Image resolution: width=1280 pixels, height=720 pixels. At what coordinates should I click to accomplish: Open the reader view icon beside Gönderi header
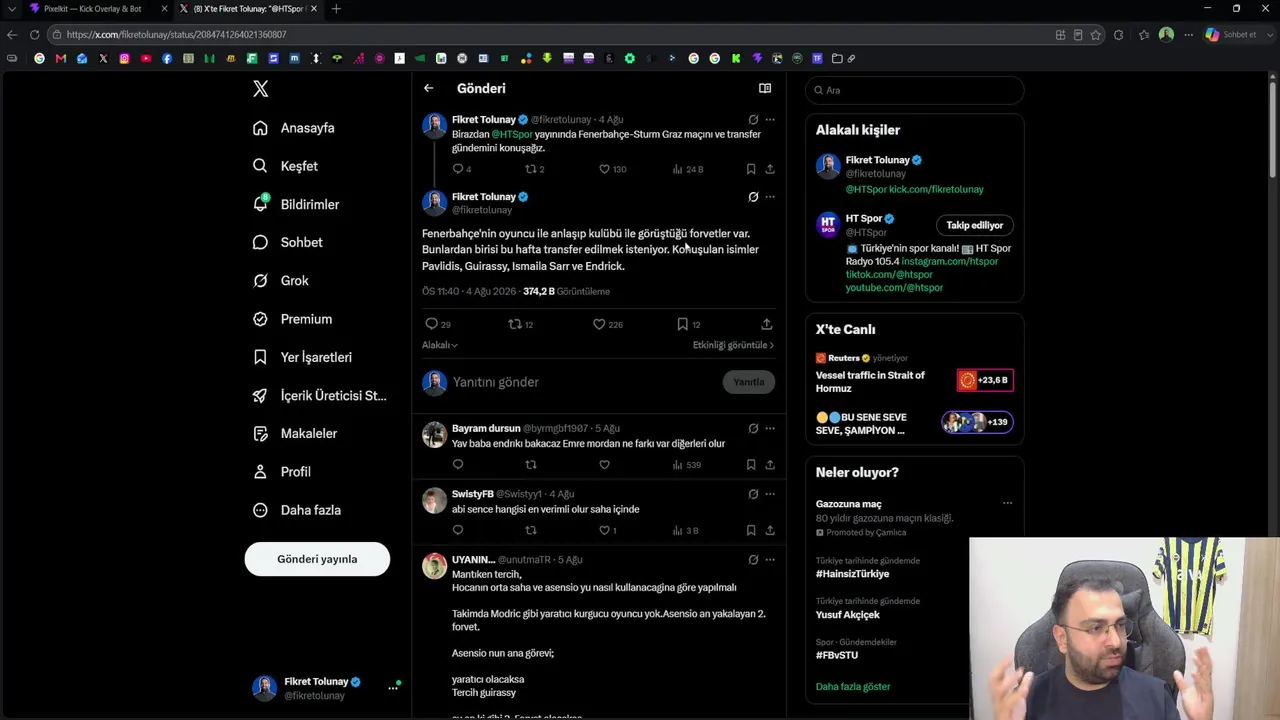(765, 88)
